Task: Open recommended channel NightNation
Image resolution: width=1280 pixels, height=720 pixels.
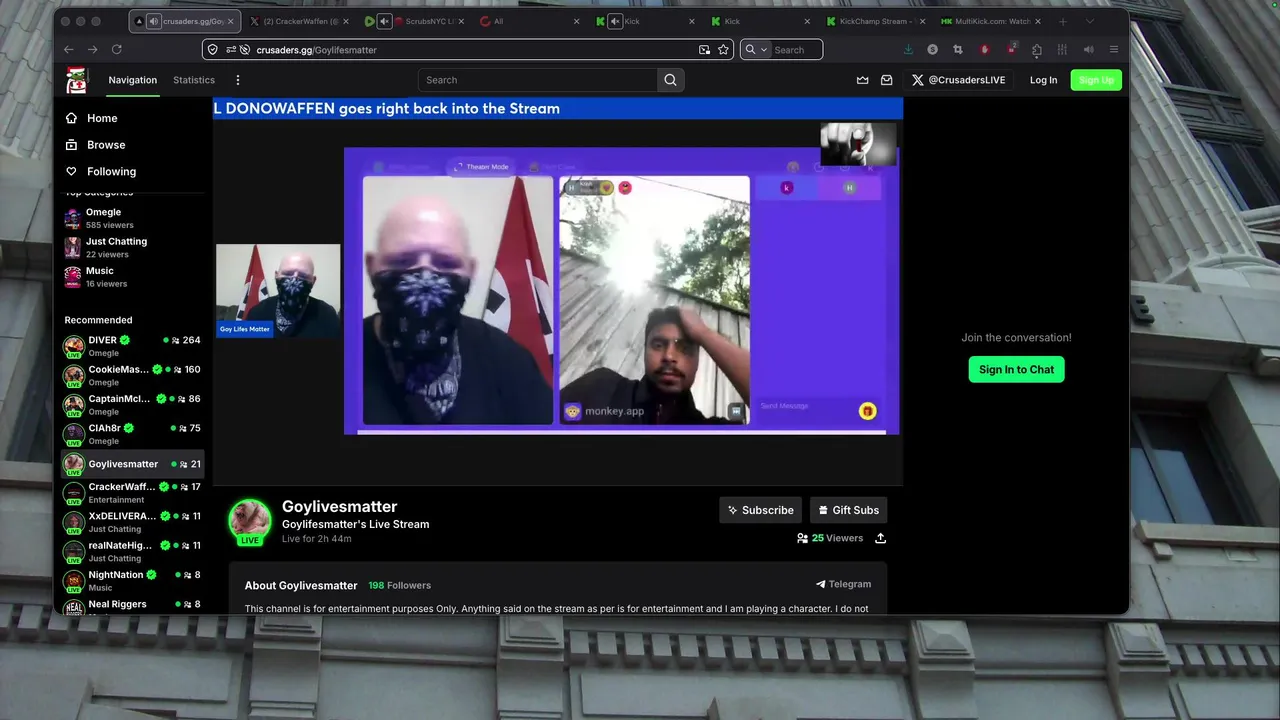Action: coord(134,581)
